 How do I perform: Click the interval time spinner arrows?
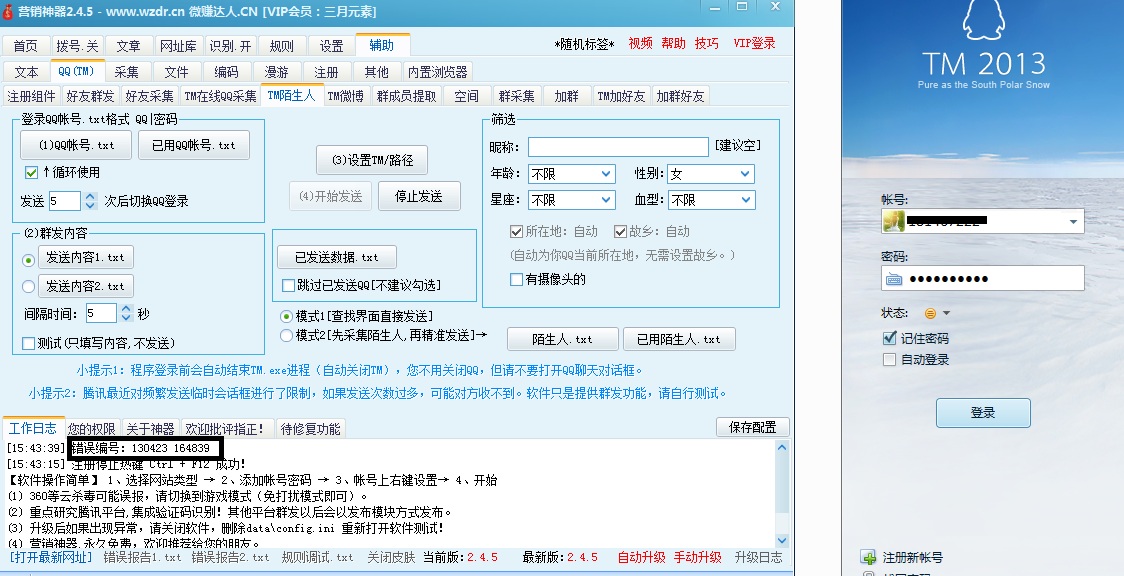(x=126, y=313)
